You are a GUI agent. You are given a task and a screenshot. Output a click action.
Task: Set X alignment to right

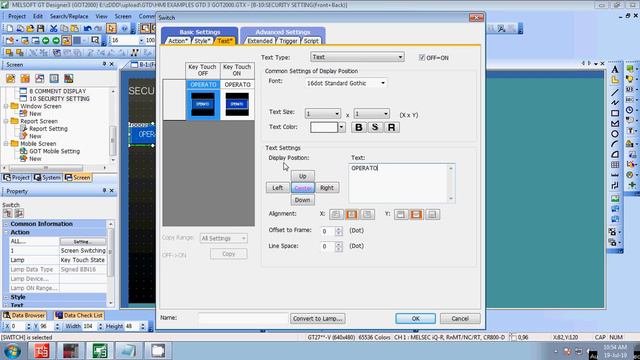[367, 214]
